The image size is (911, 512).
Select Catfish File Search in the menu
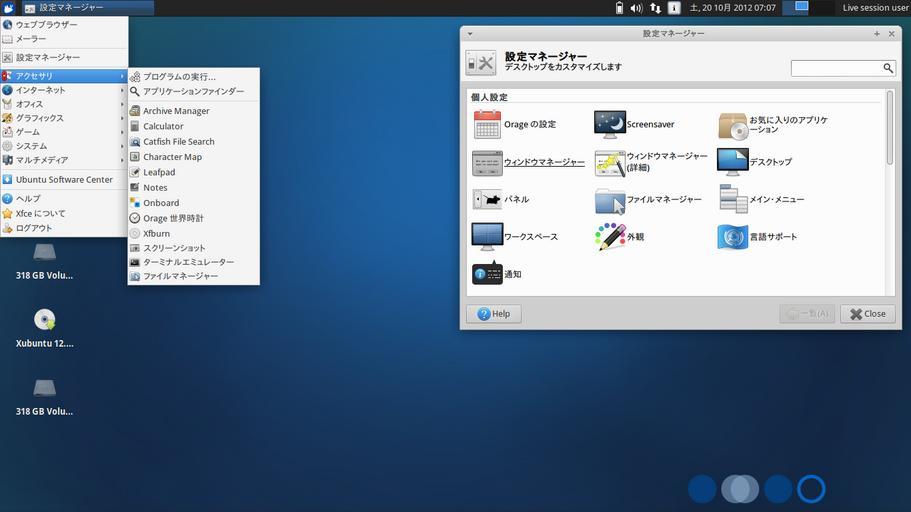[178, 142]
